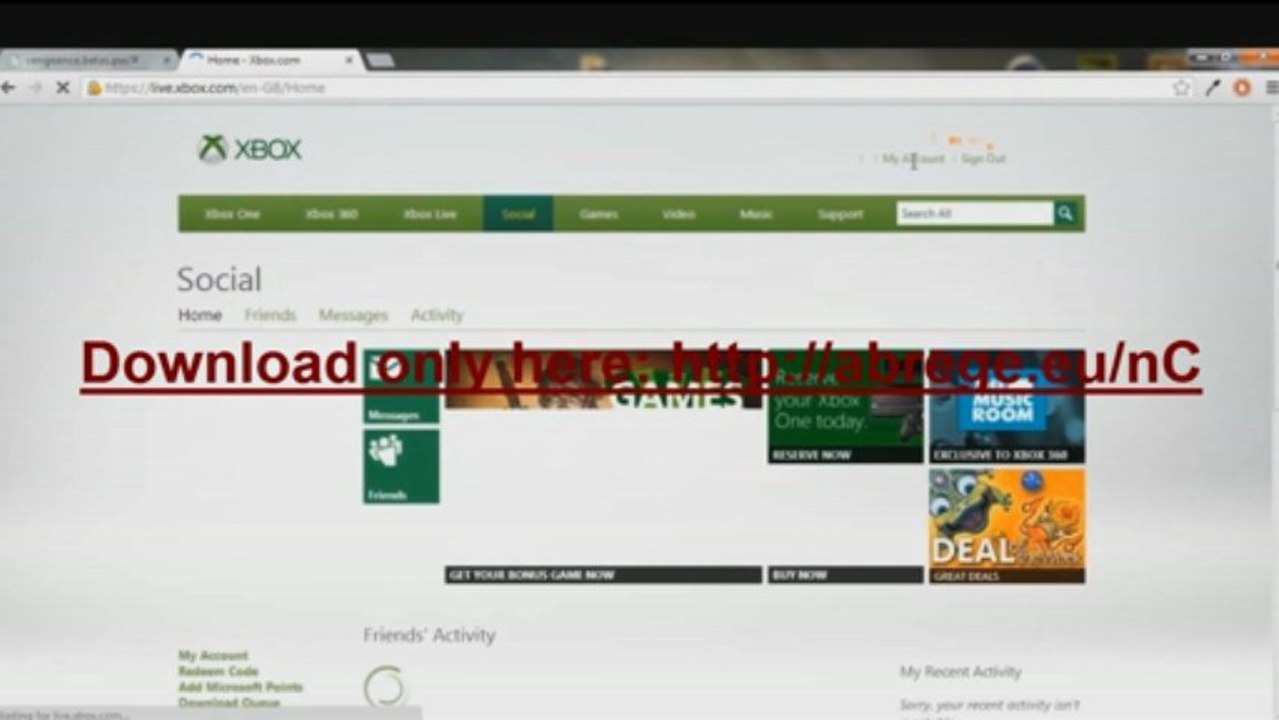Click the Redeem Code link
Image resolution: width=1279 pixels, height=720 pixels.
coord(218,672)
